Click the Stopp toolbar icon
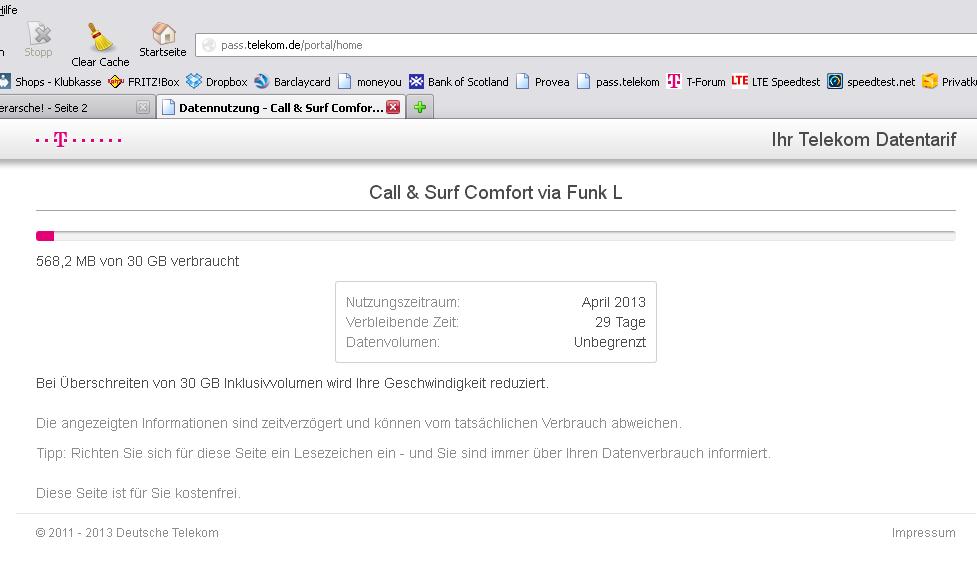Viewport: 977px width, 562px height. pyautogui.click(x=39, y=40)
